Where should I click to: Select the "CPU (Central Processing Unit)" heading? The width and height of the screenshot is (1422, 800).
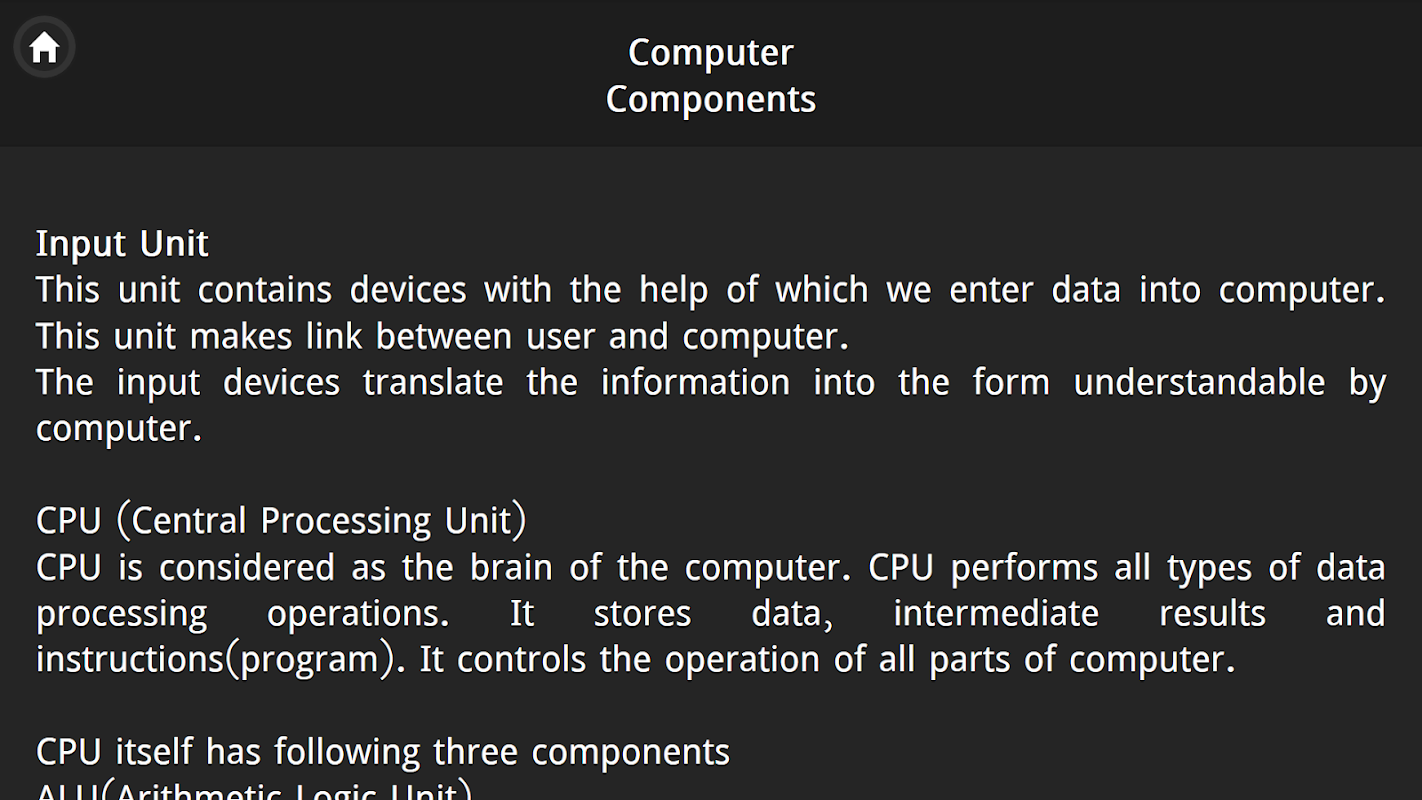[x=281, y=521]
